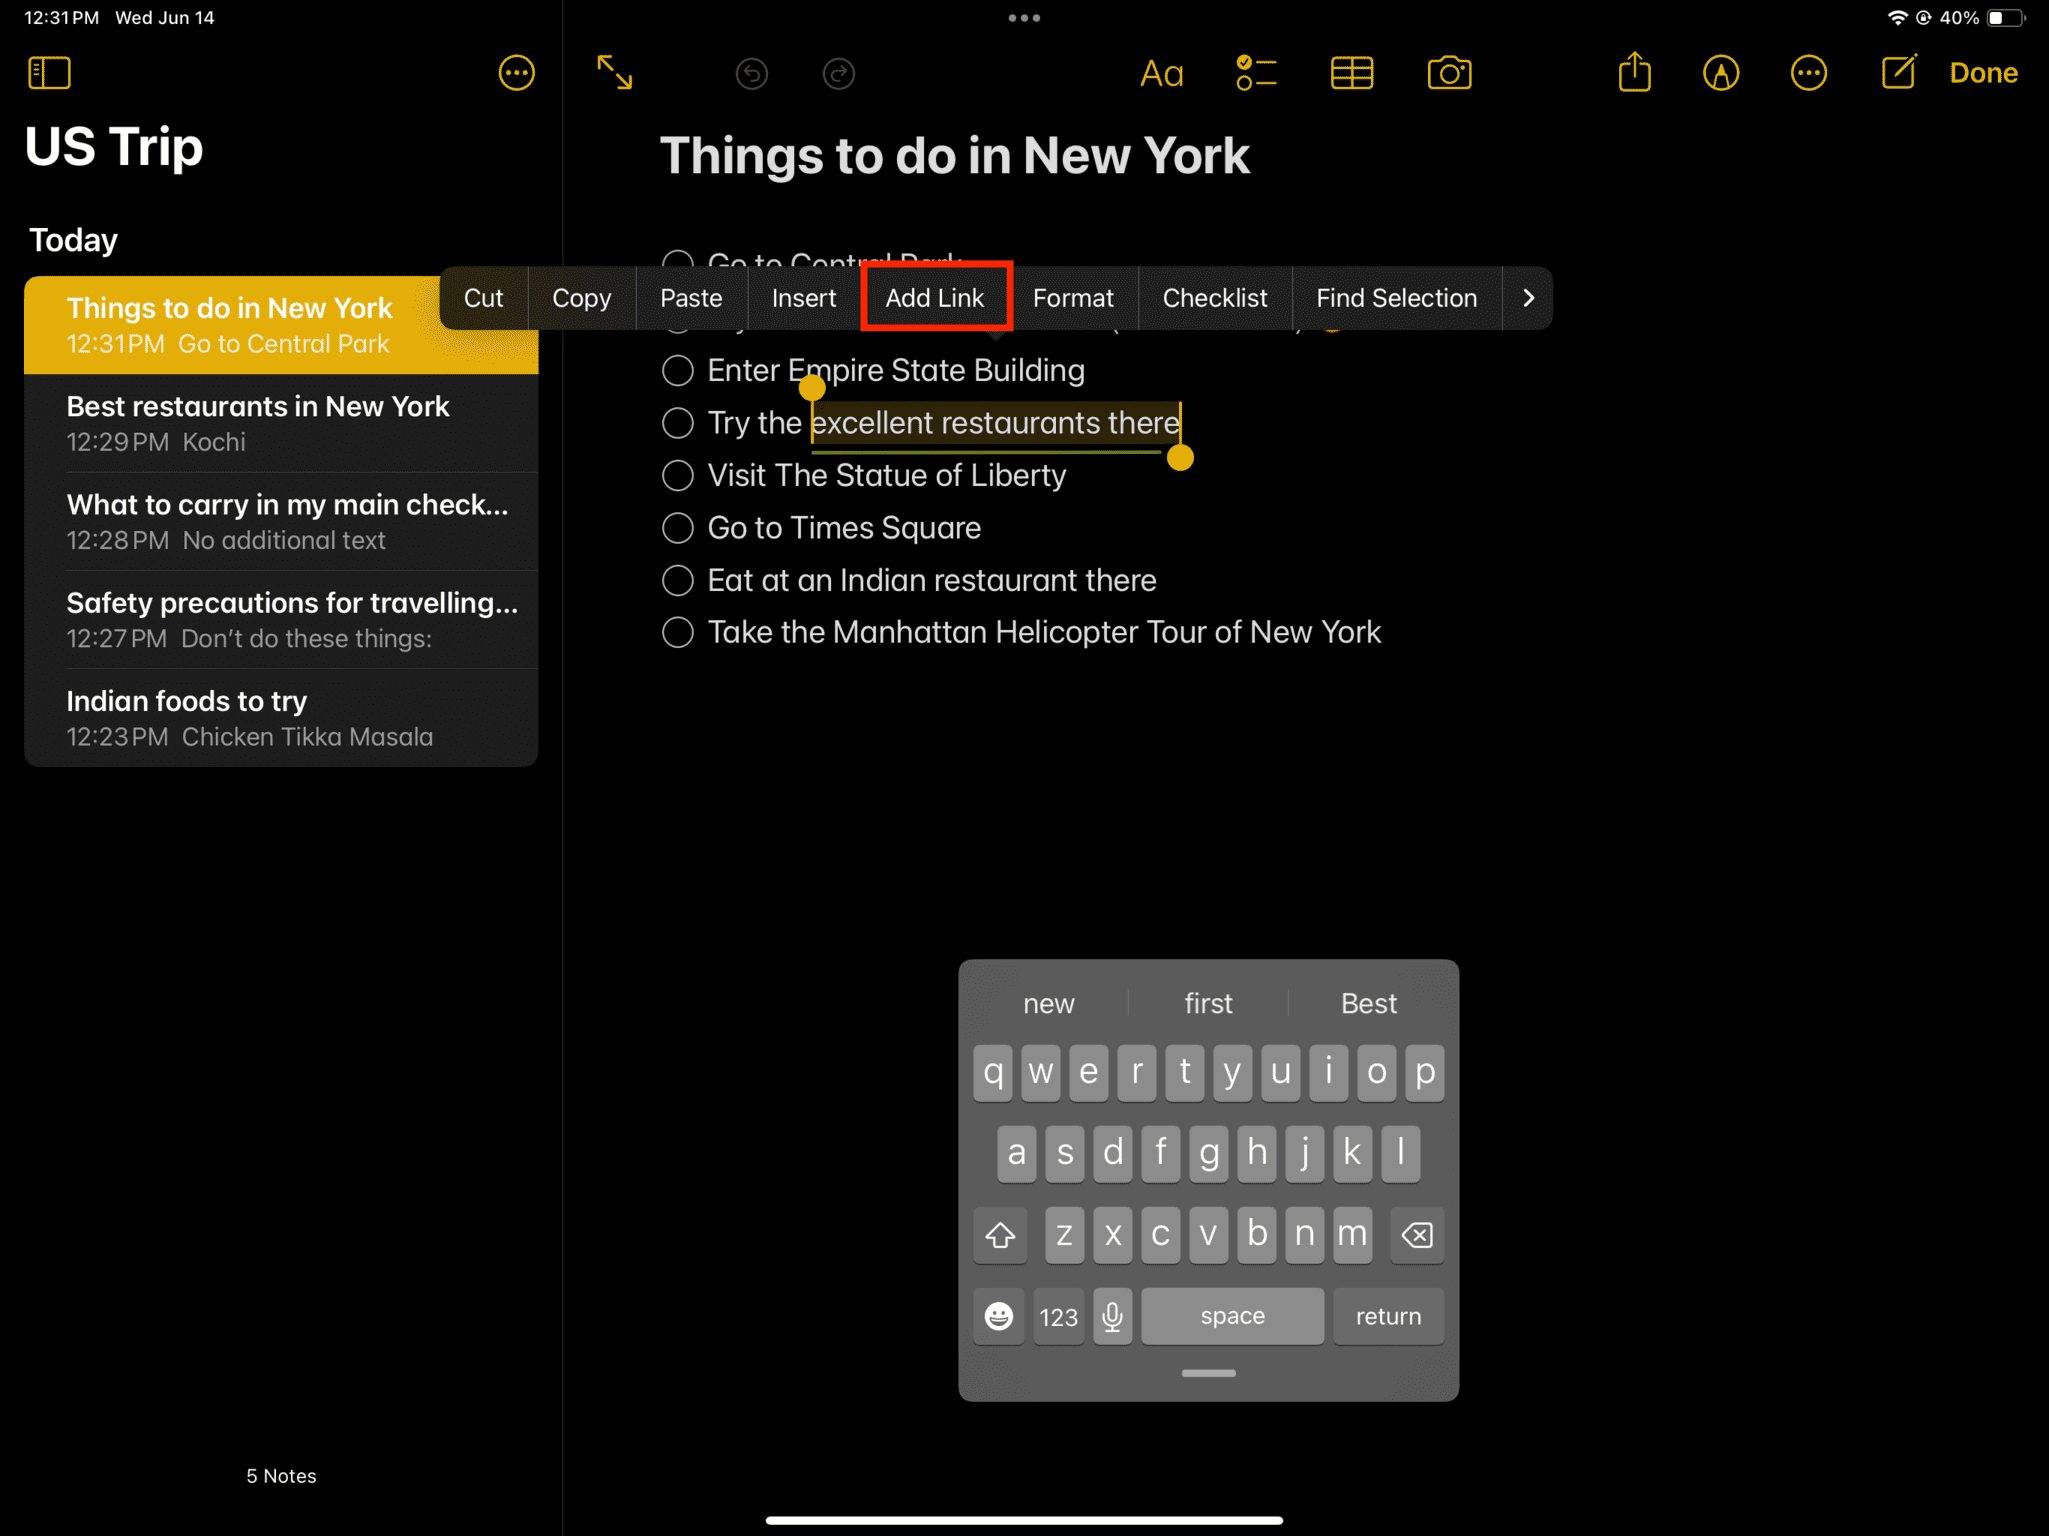Tap the q key on keyboard
The image size is (2049, 1536).
[x=992, y=1072]
